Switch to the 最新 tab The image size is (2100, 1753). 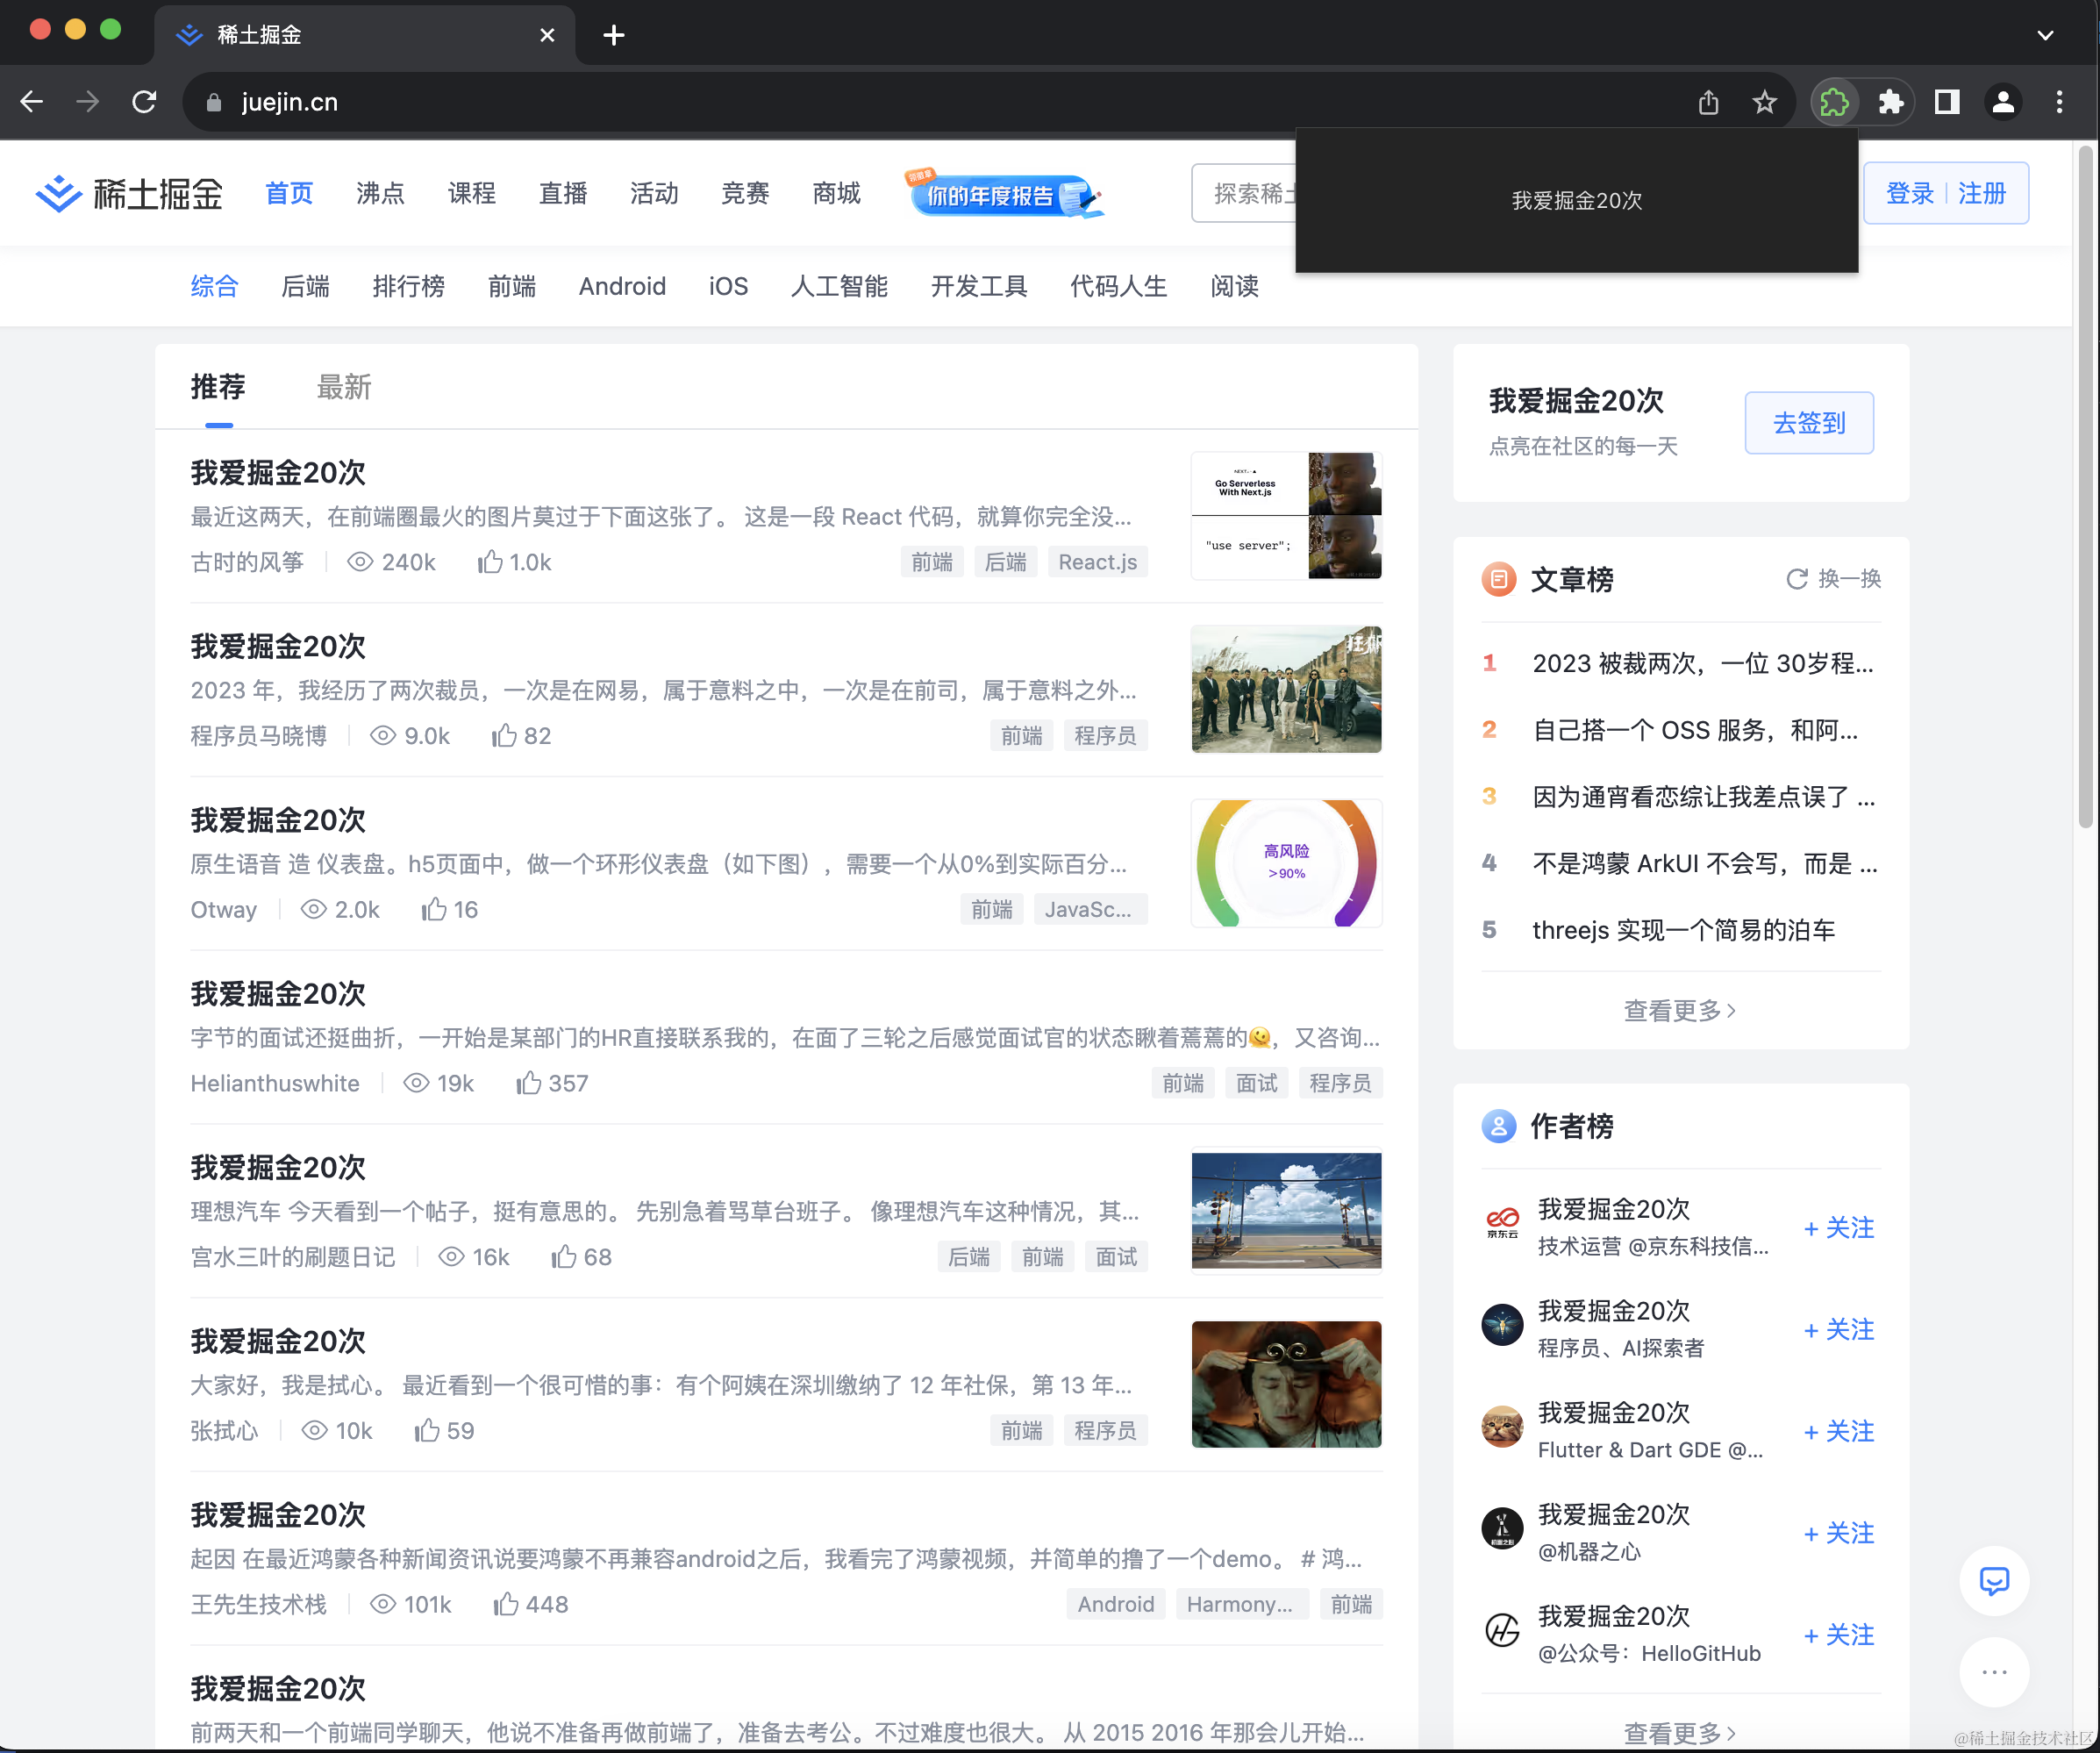click(344, 388)
